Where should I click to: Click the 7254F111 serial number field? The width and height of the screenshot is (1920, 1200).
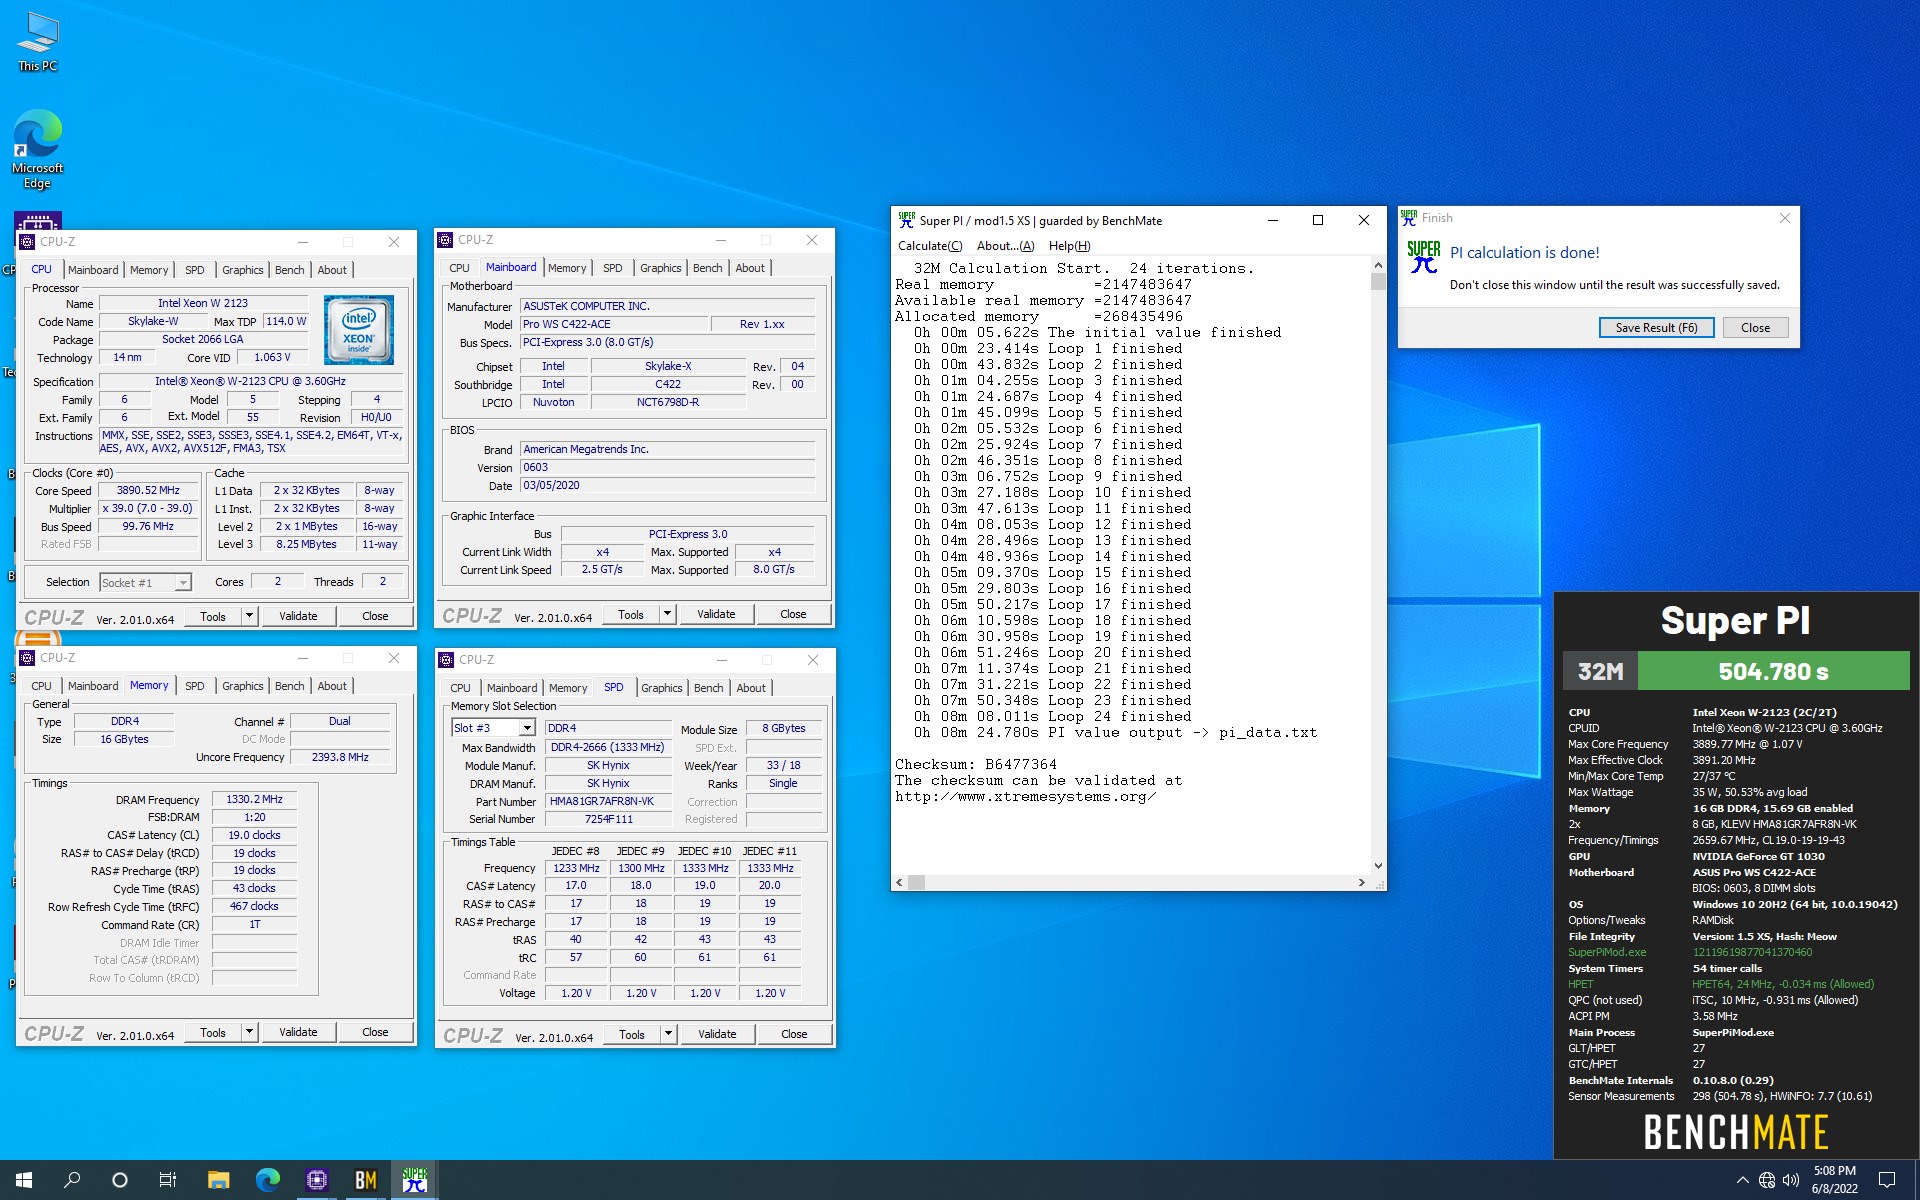point(608,819)
